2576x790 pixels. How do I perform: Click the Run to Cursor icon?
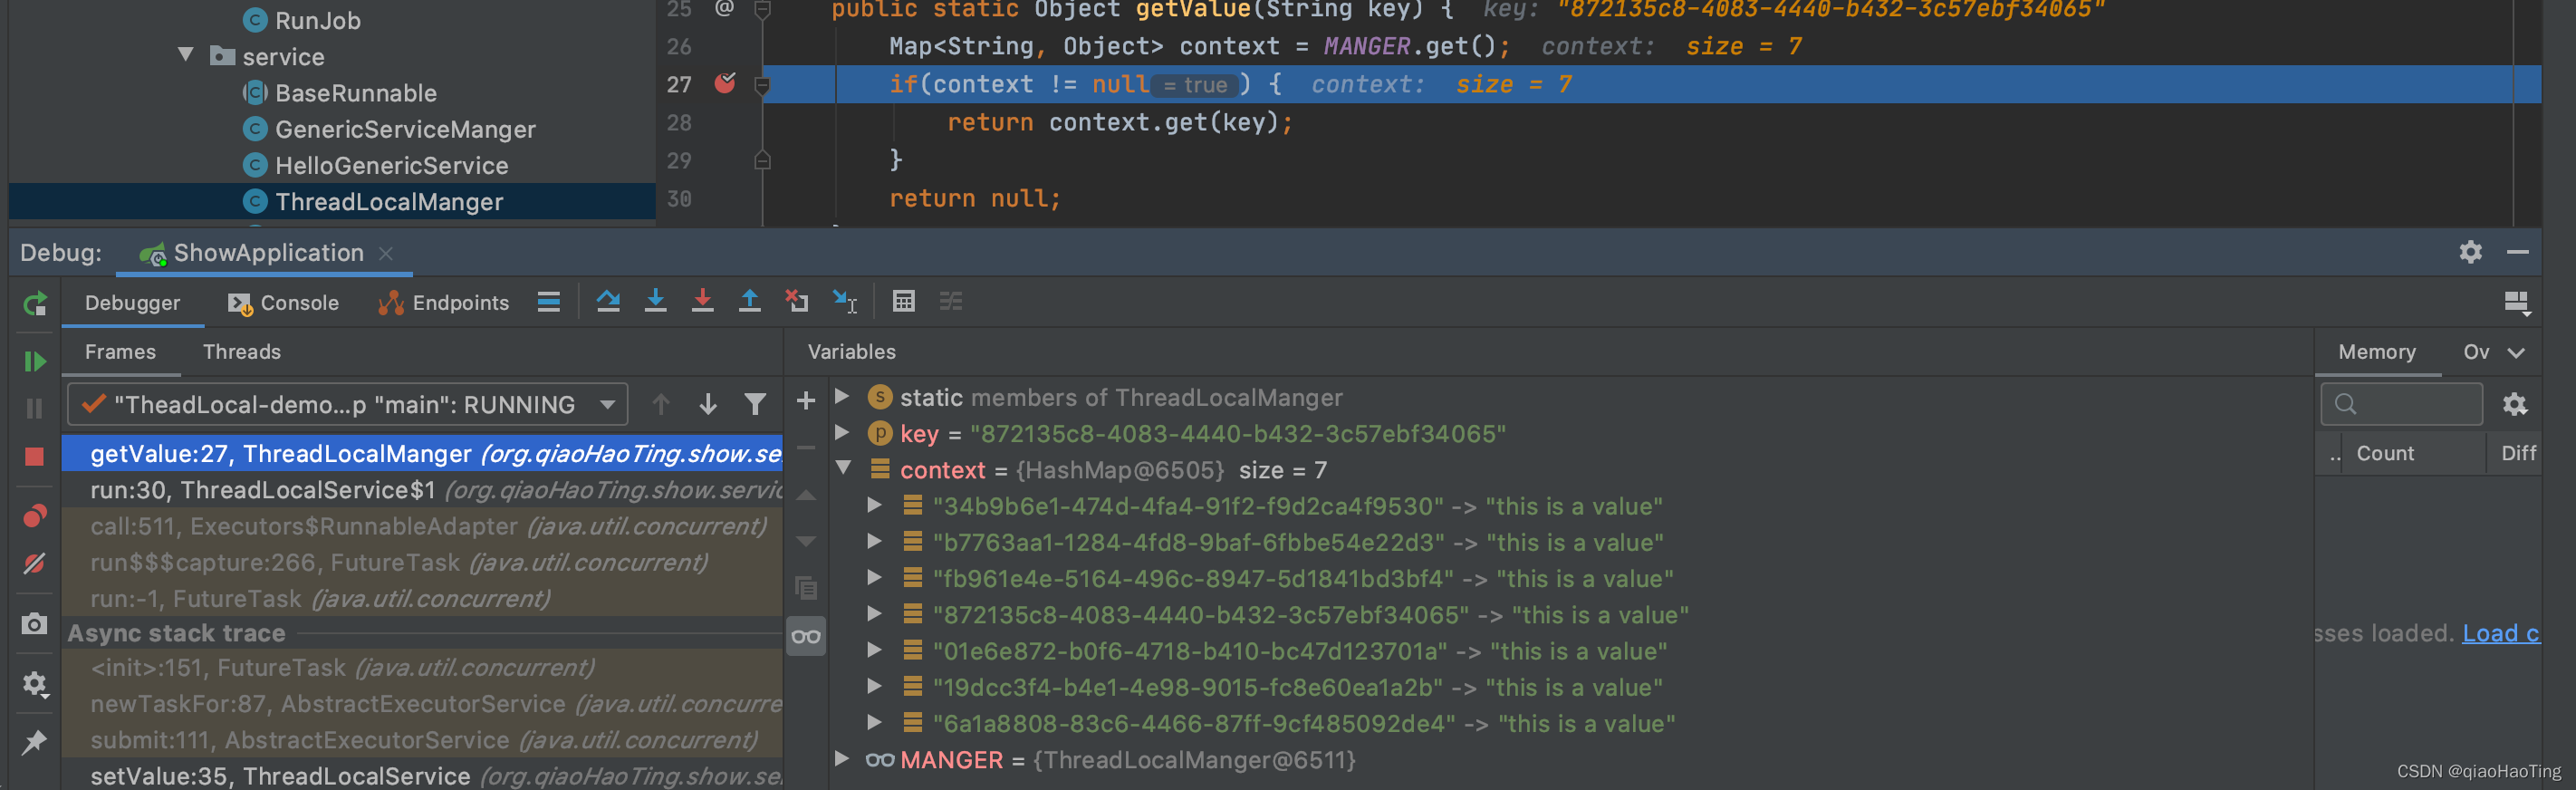point(845,301)
